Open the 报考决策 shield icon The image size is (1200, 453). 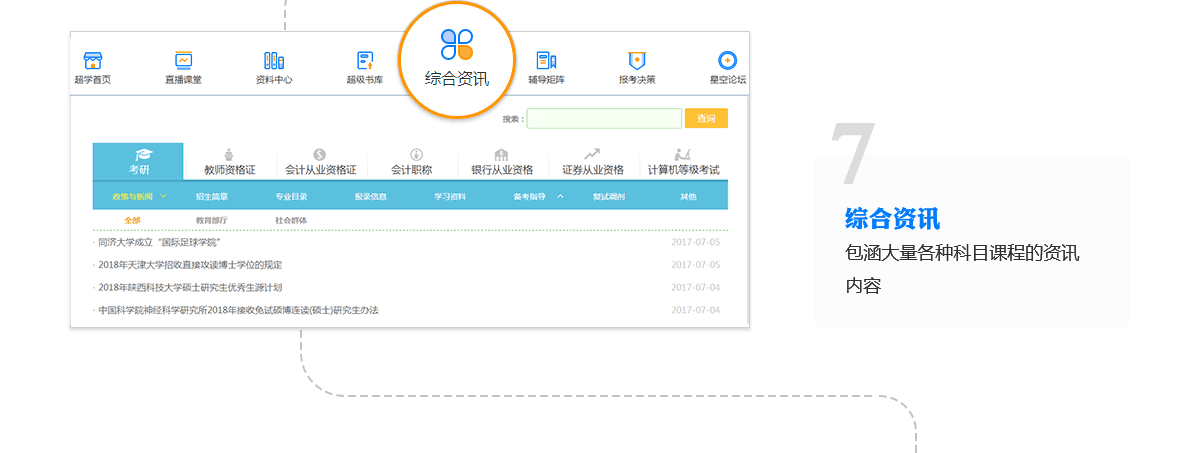click(x=637, y=61)
